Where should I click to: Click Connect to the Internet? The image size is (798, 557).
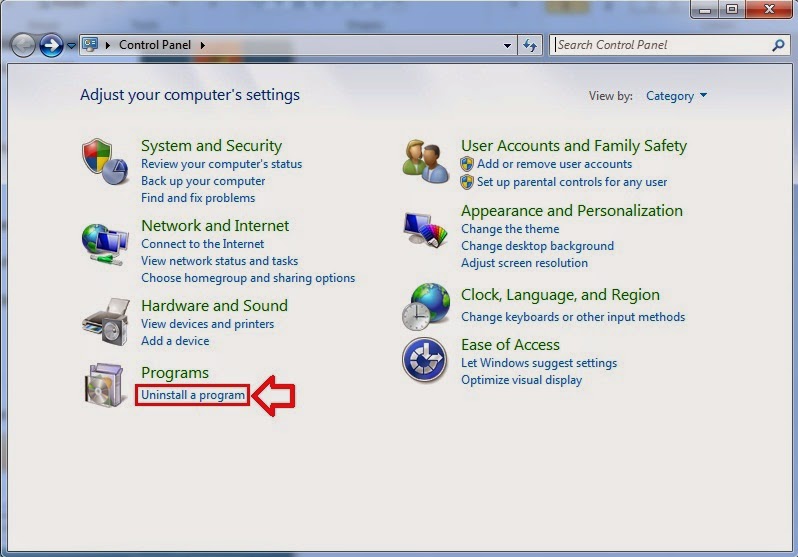(203, 244)
